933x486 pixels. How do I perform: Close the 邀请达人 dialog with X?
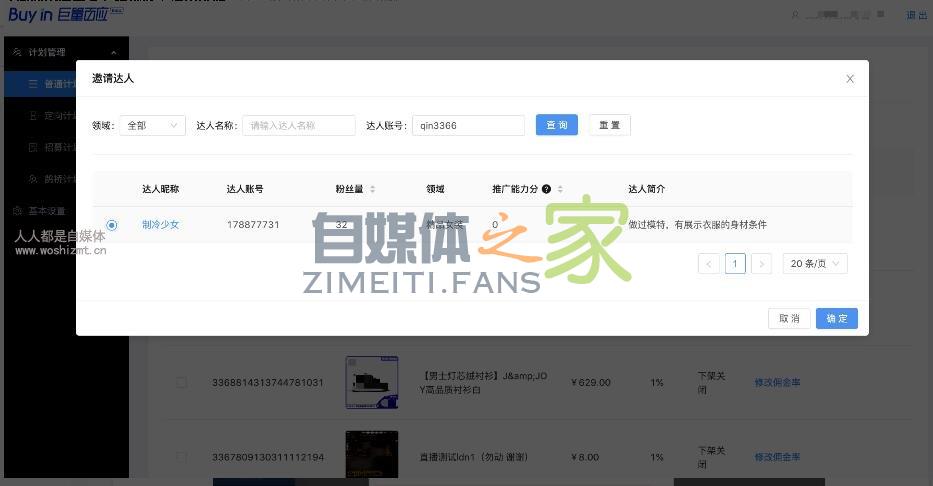pos(850,79)
